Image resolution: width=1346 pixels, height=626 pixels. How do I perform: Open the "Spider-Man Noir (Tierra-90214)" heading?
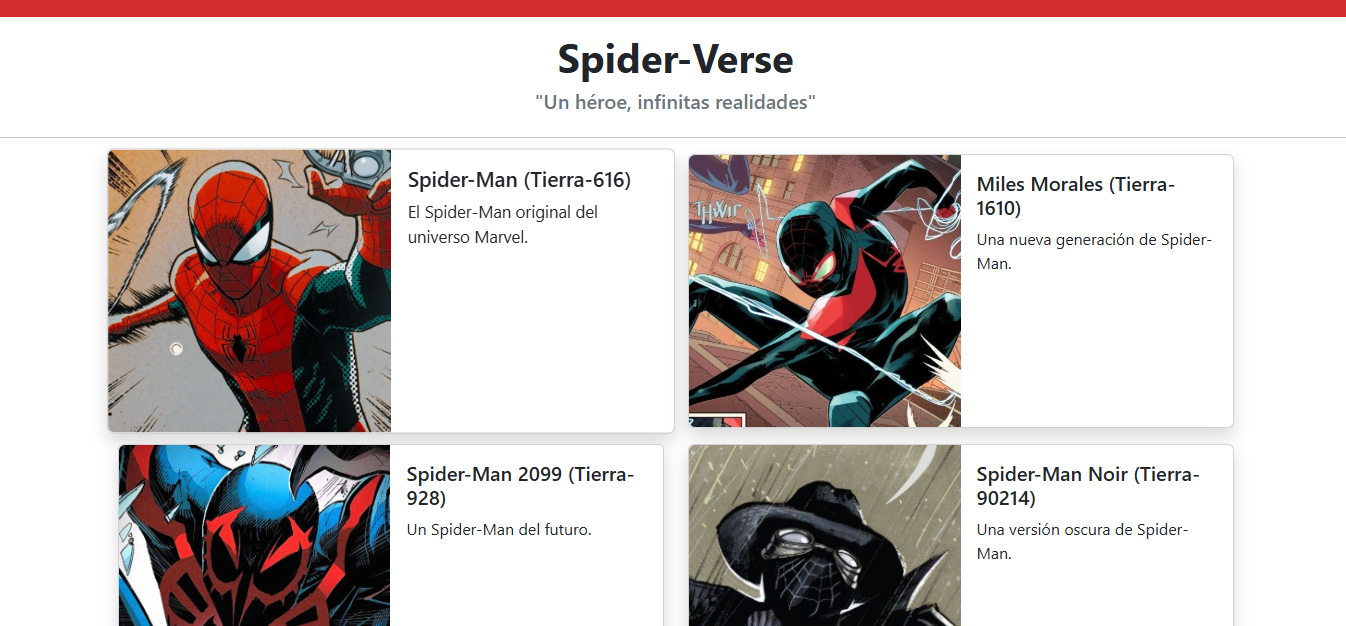[1088, 486]
